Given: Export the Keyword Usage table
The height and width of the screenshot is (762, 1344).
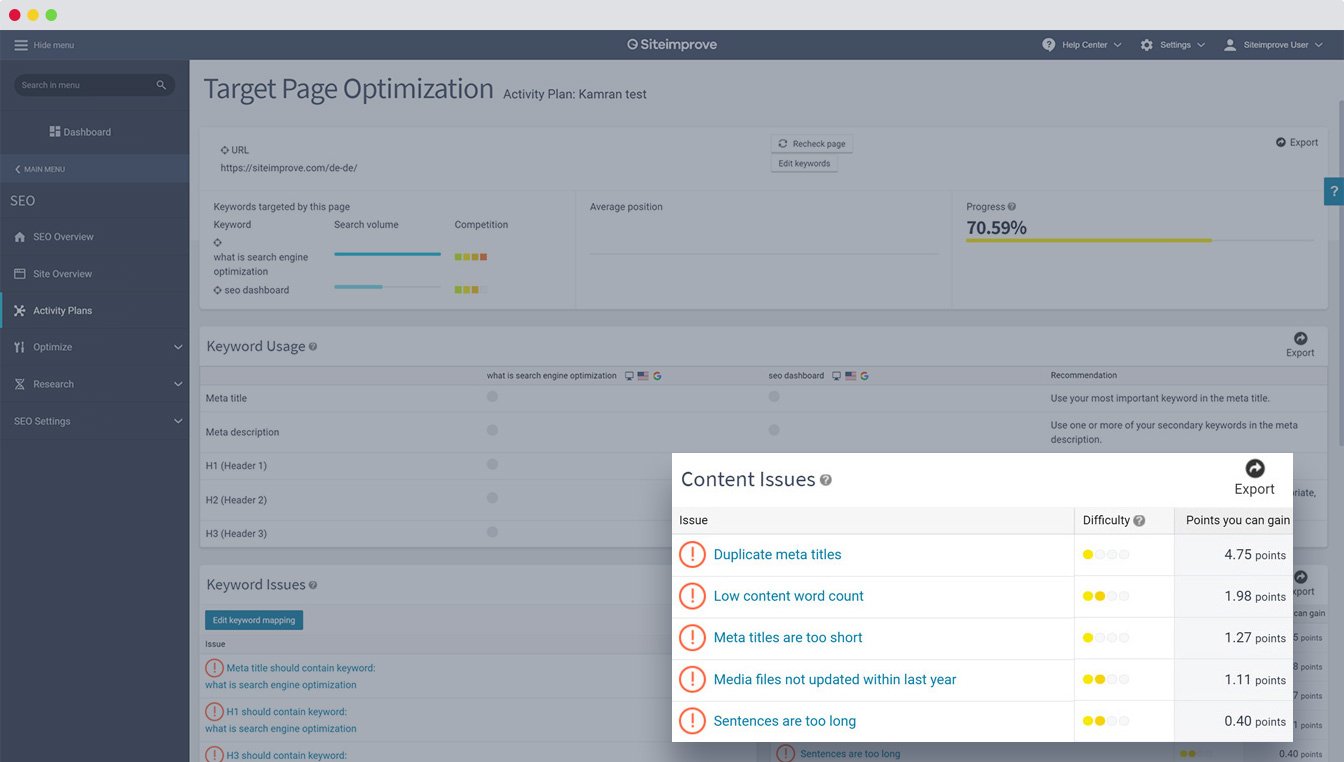Looking at the screenshot, I should [1300, 345].
